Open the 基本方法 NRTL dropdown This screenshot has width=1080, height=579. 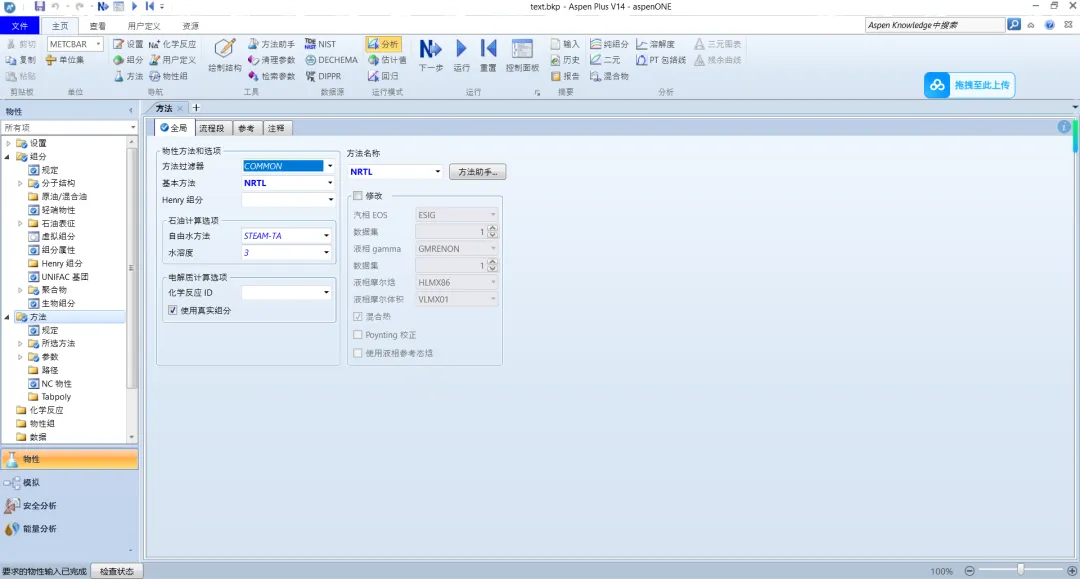point(330,183)
